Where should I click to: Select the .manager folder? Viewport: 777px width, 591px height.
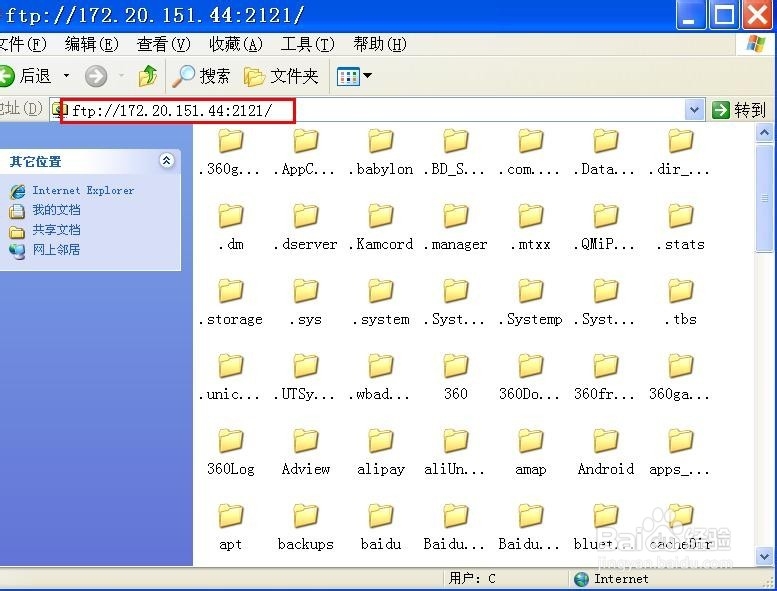pos(455,226)
